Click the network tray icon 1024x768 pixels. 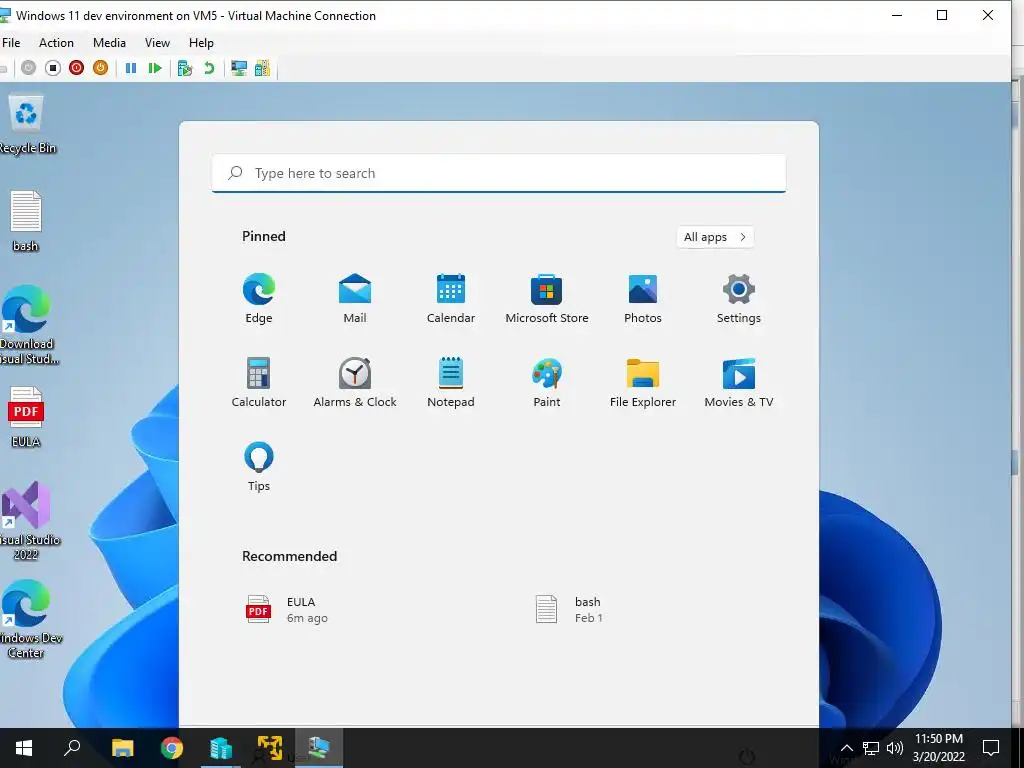coord(871,748)
